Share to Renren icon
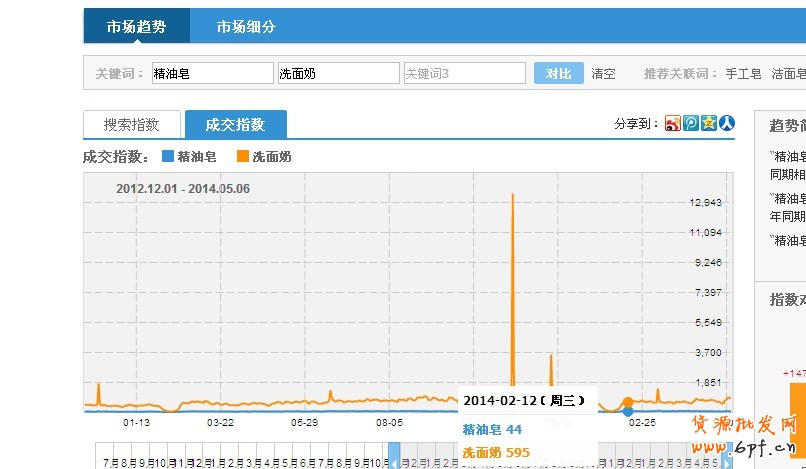 [x=727, y=124]
